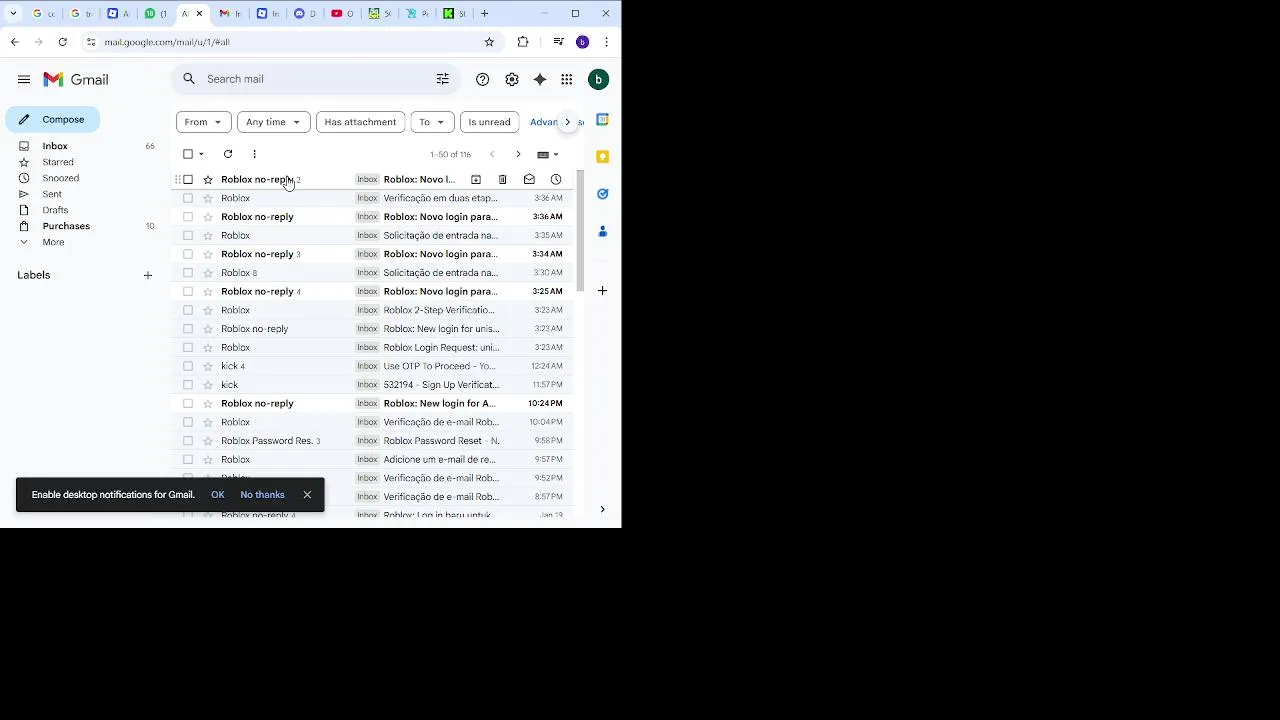Check the hovered top Roblox no-reply email
The height and width of the screenshot is (720, 1280).
tap(188, 180)
